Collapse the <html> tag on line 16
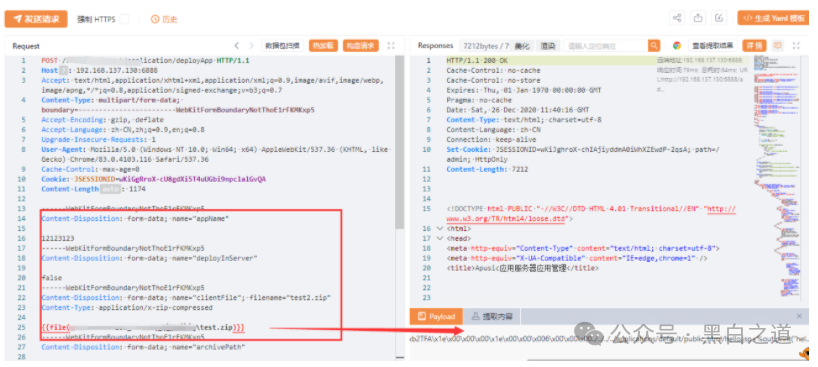This screenshot has width=818, height=367. click(439, 229)
